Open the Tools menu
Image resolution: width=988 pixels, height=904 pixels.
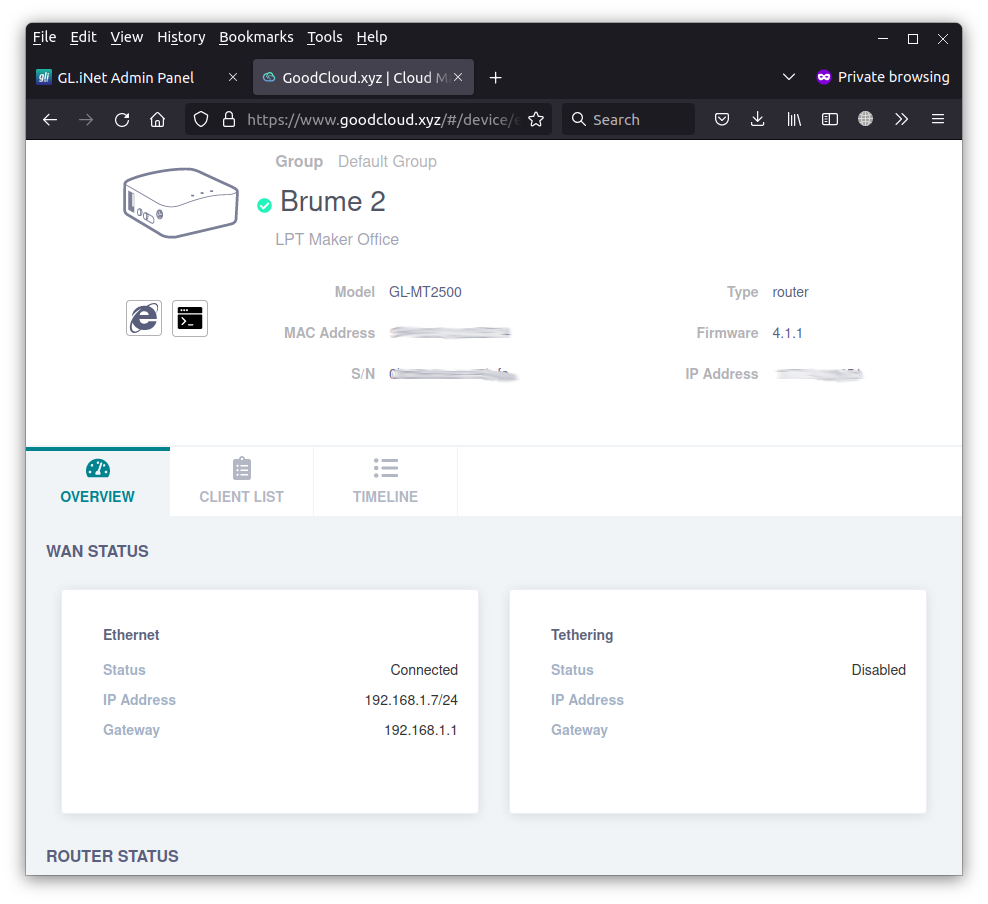(x=325, y=37)
